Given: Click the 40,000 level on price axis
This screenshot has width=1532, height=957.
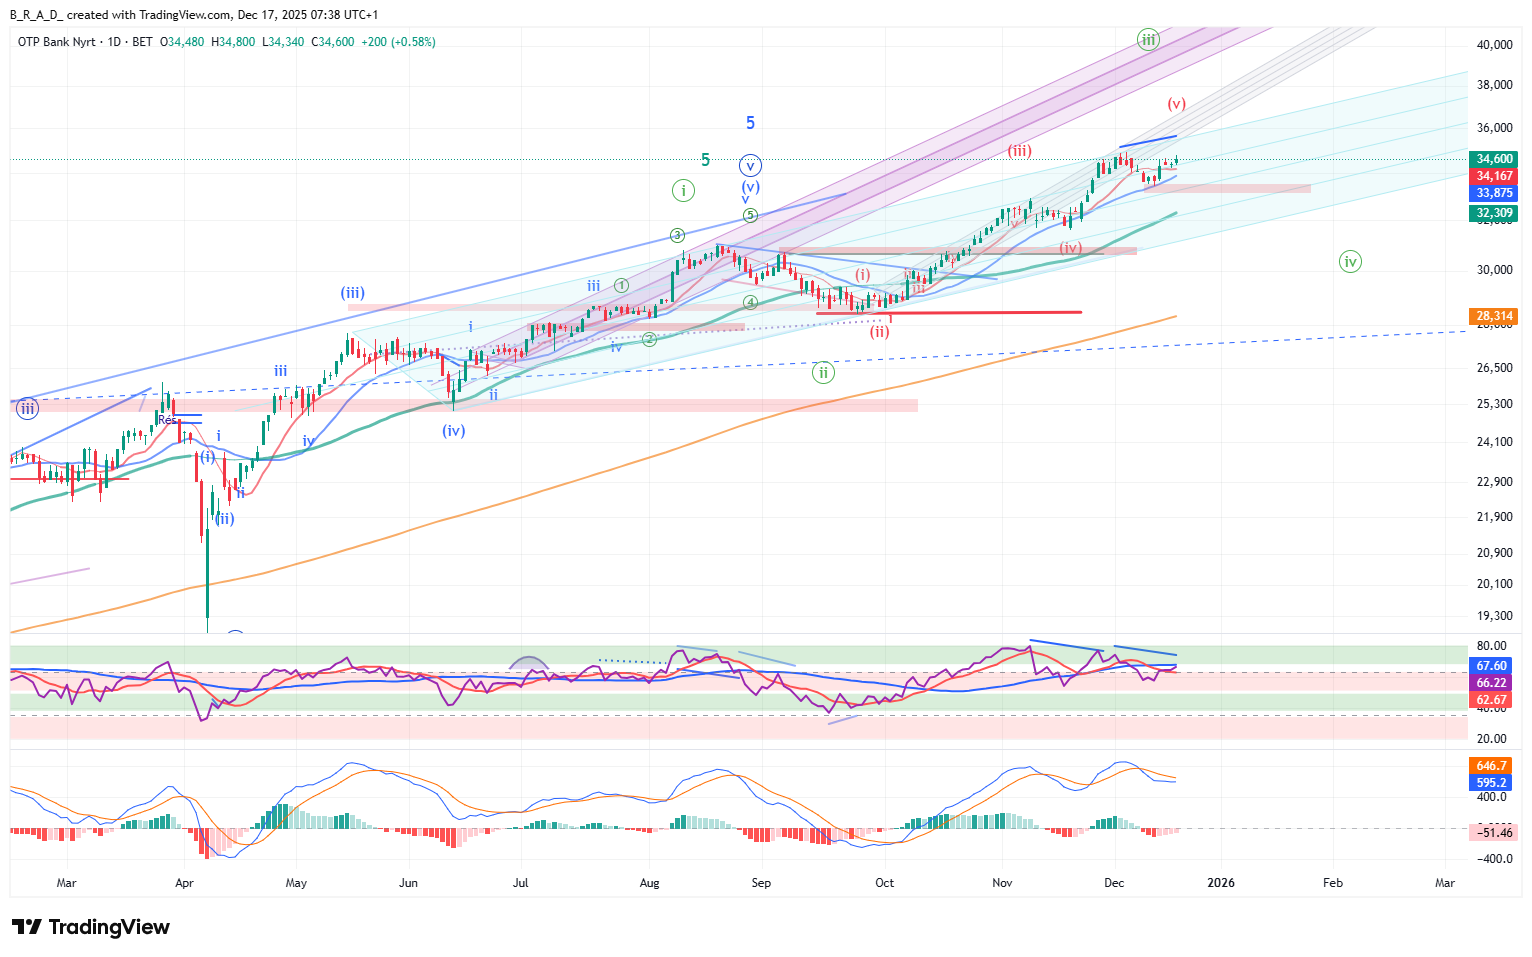Looking at the screenshot, I should click(1494, 45).
